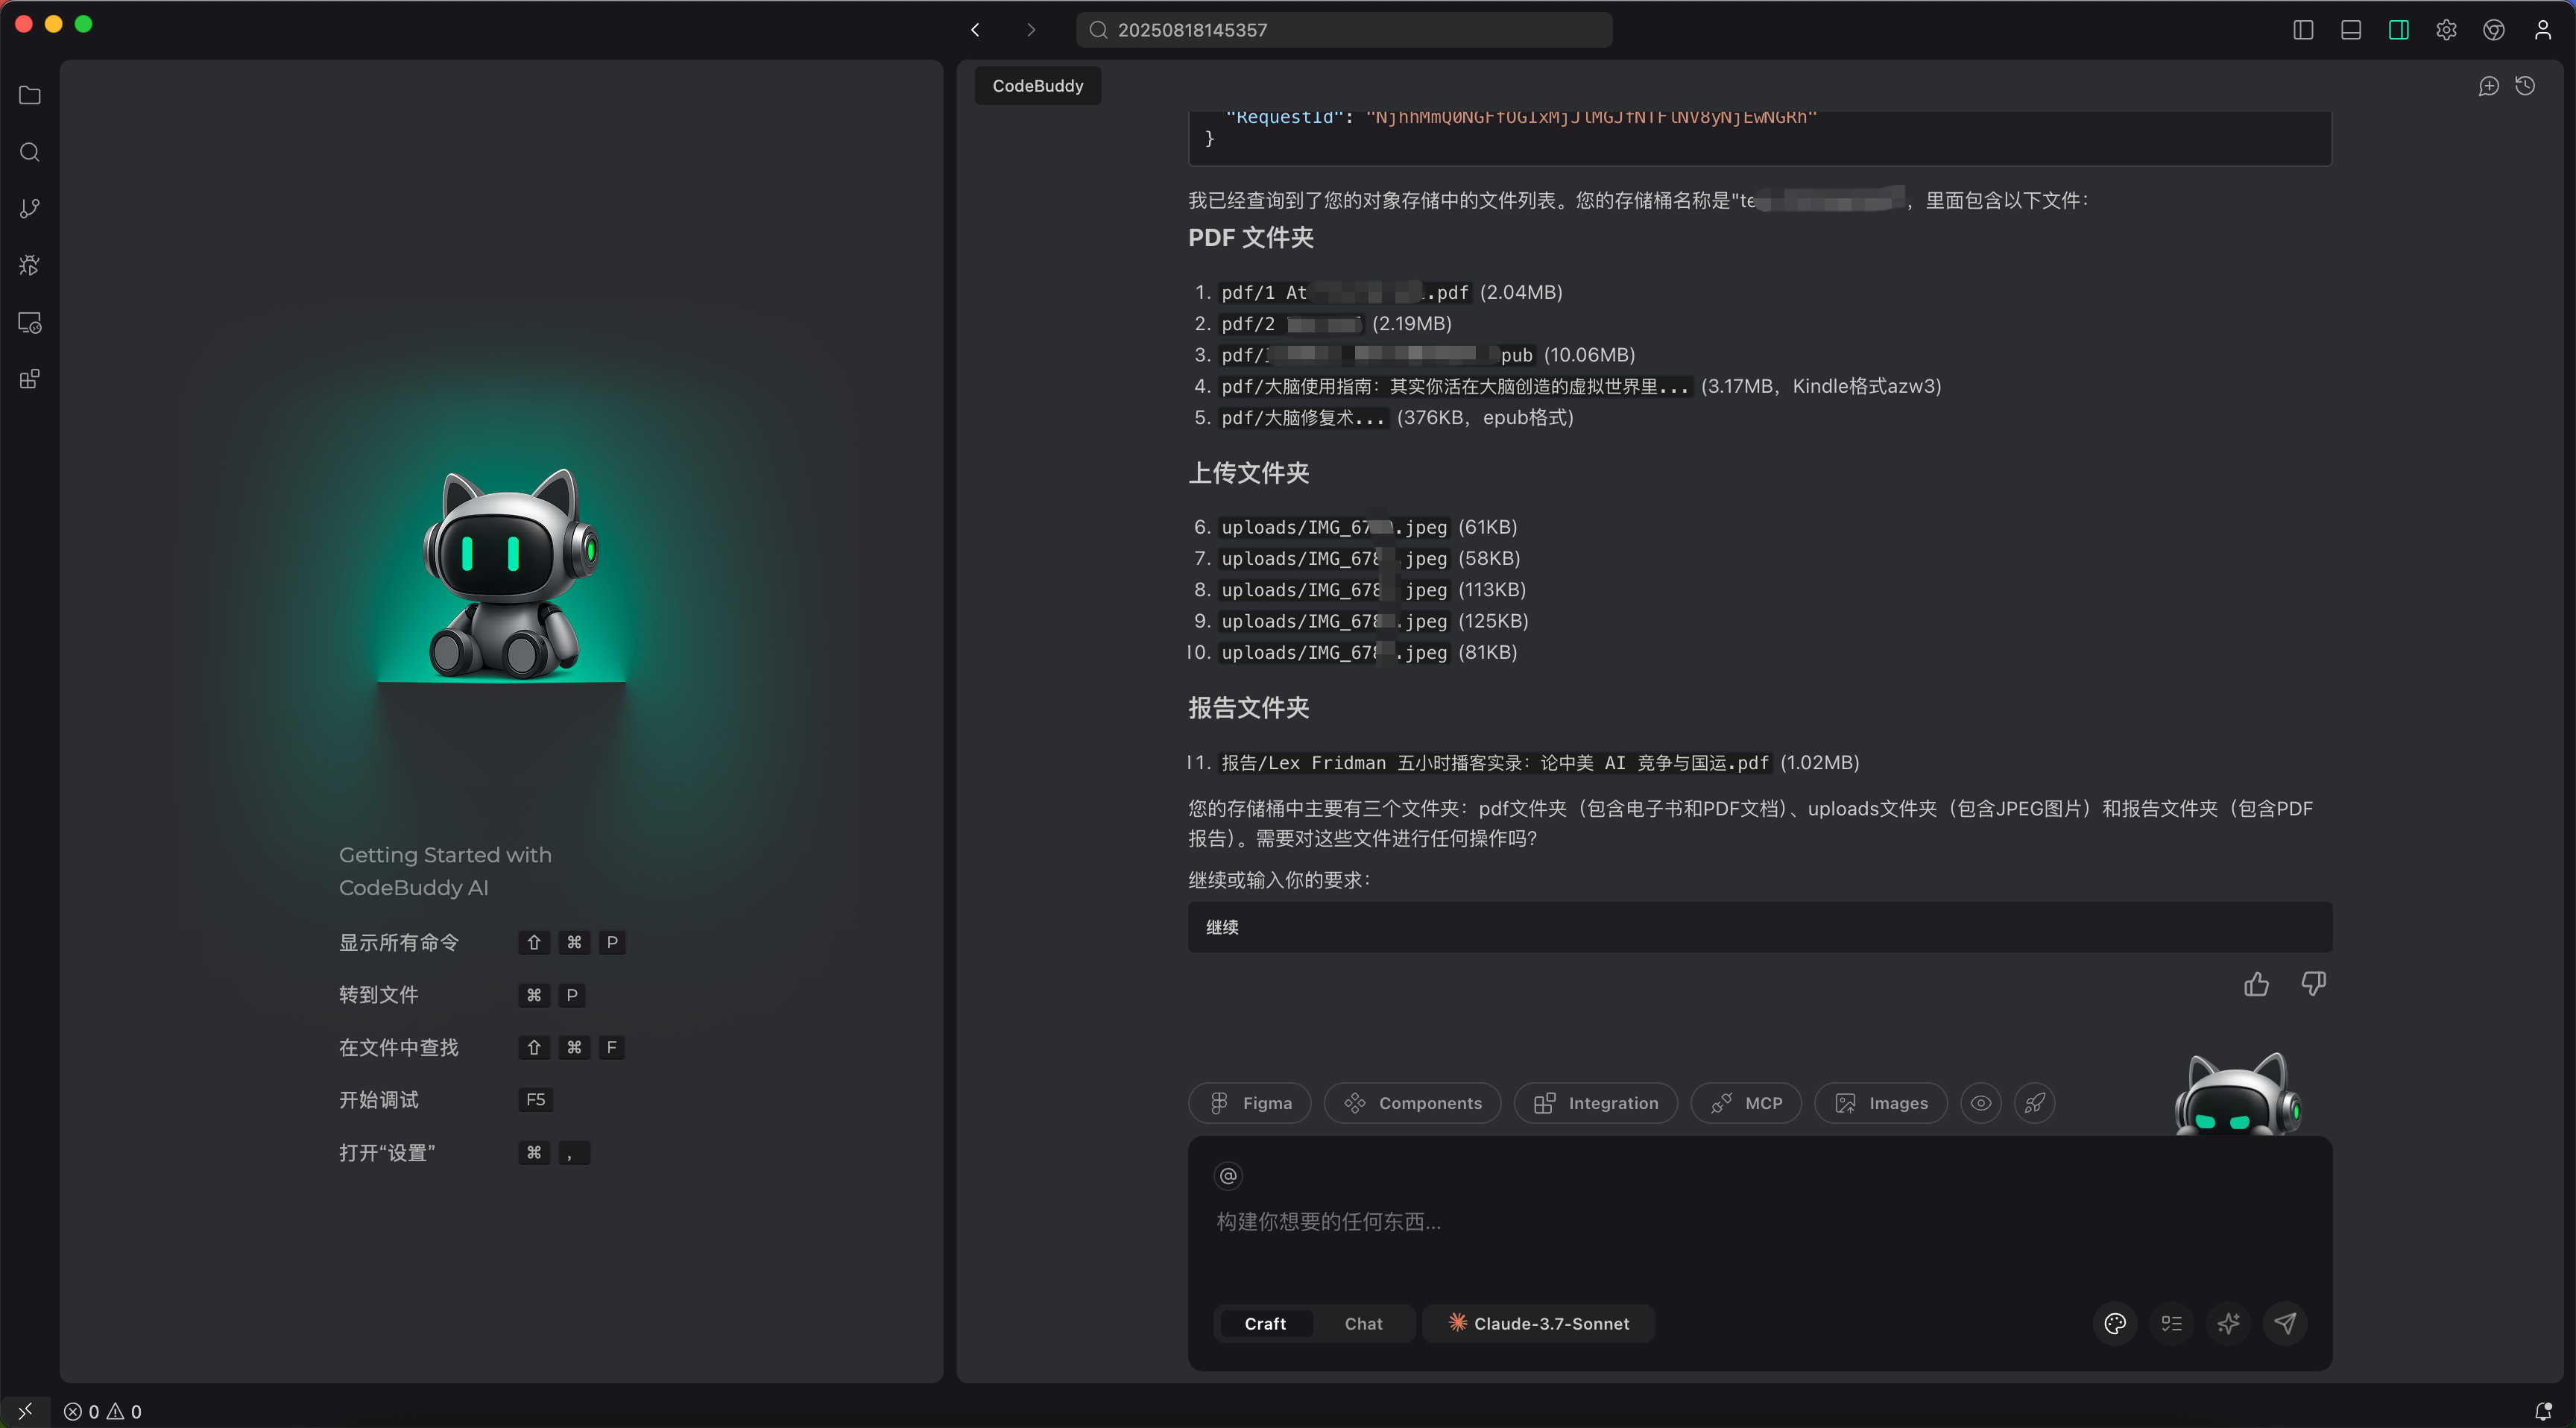
Task: Open chat history clock icon
Action: coord(2525,86)
